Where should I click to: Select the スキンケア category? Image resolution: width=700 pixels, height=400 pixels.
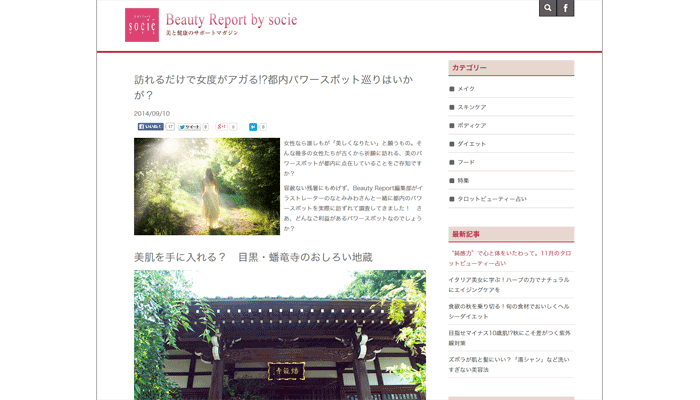471,107
